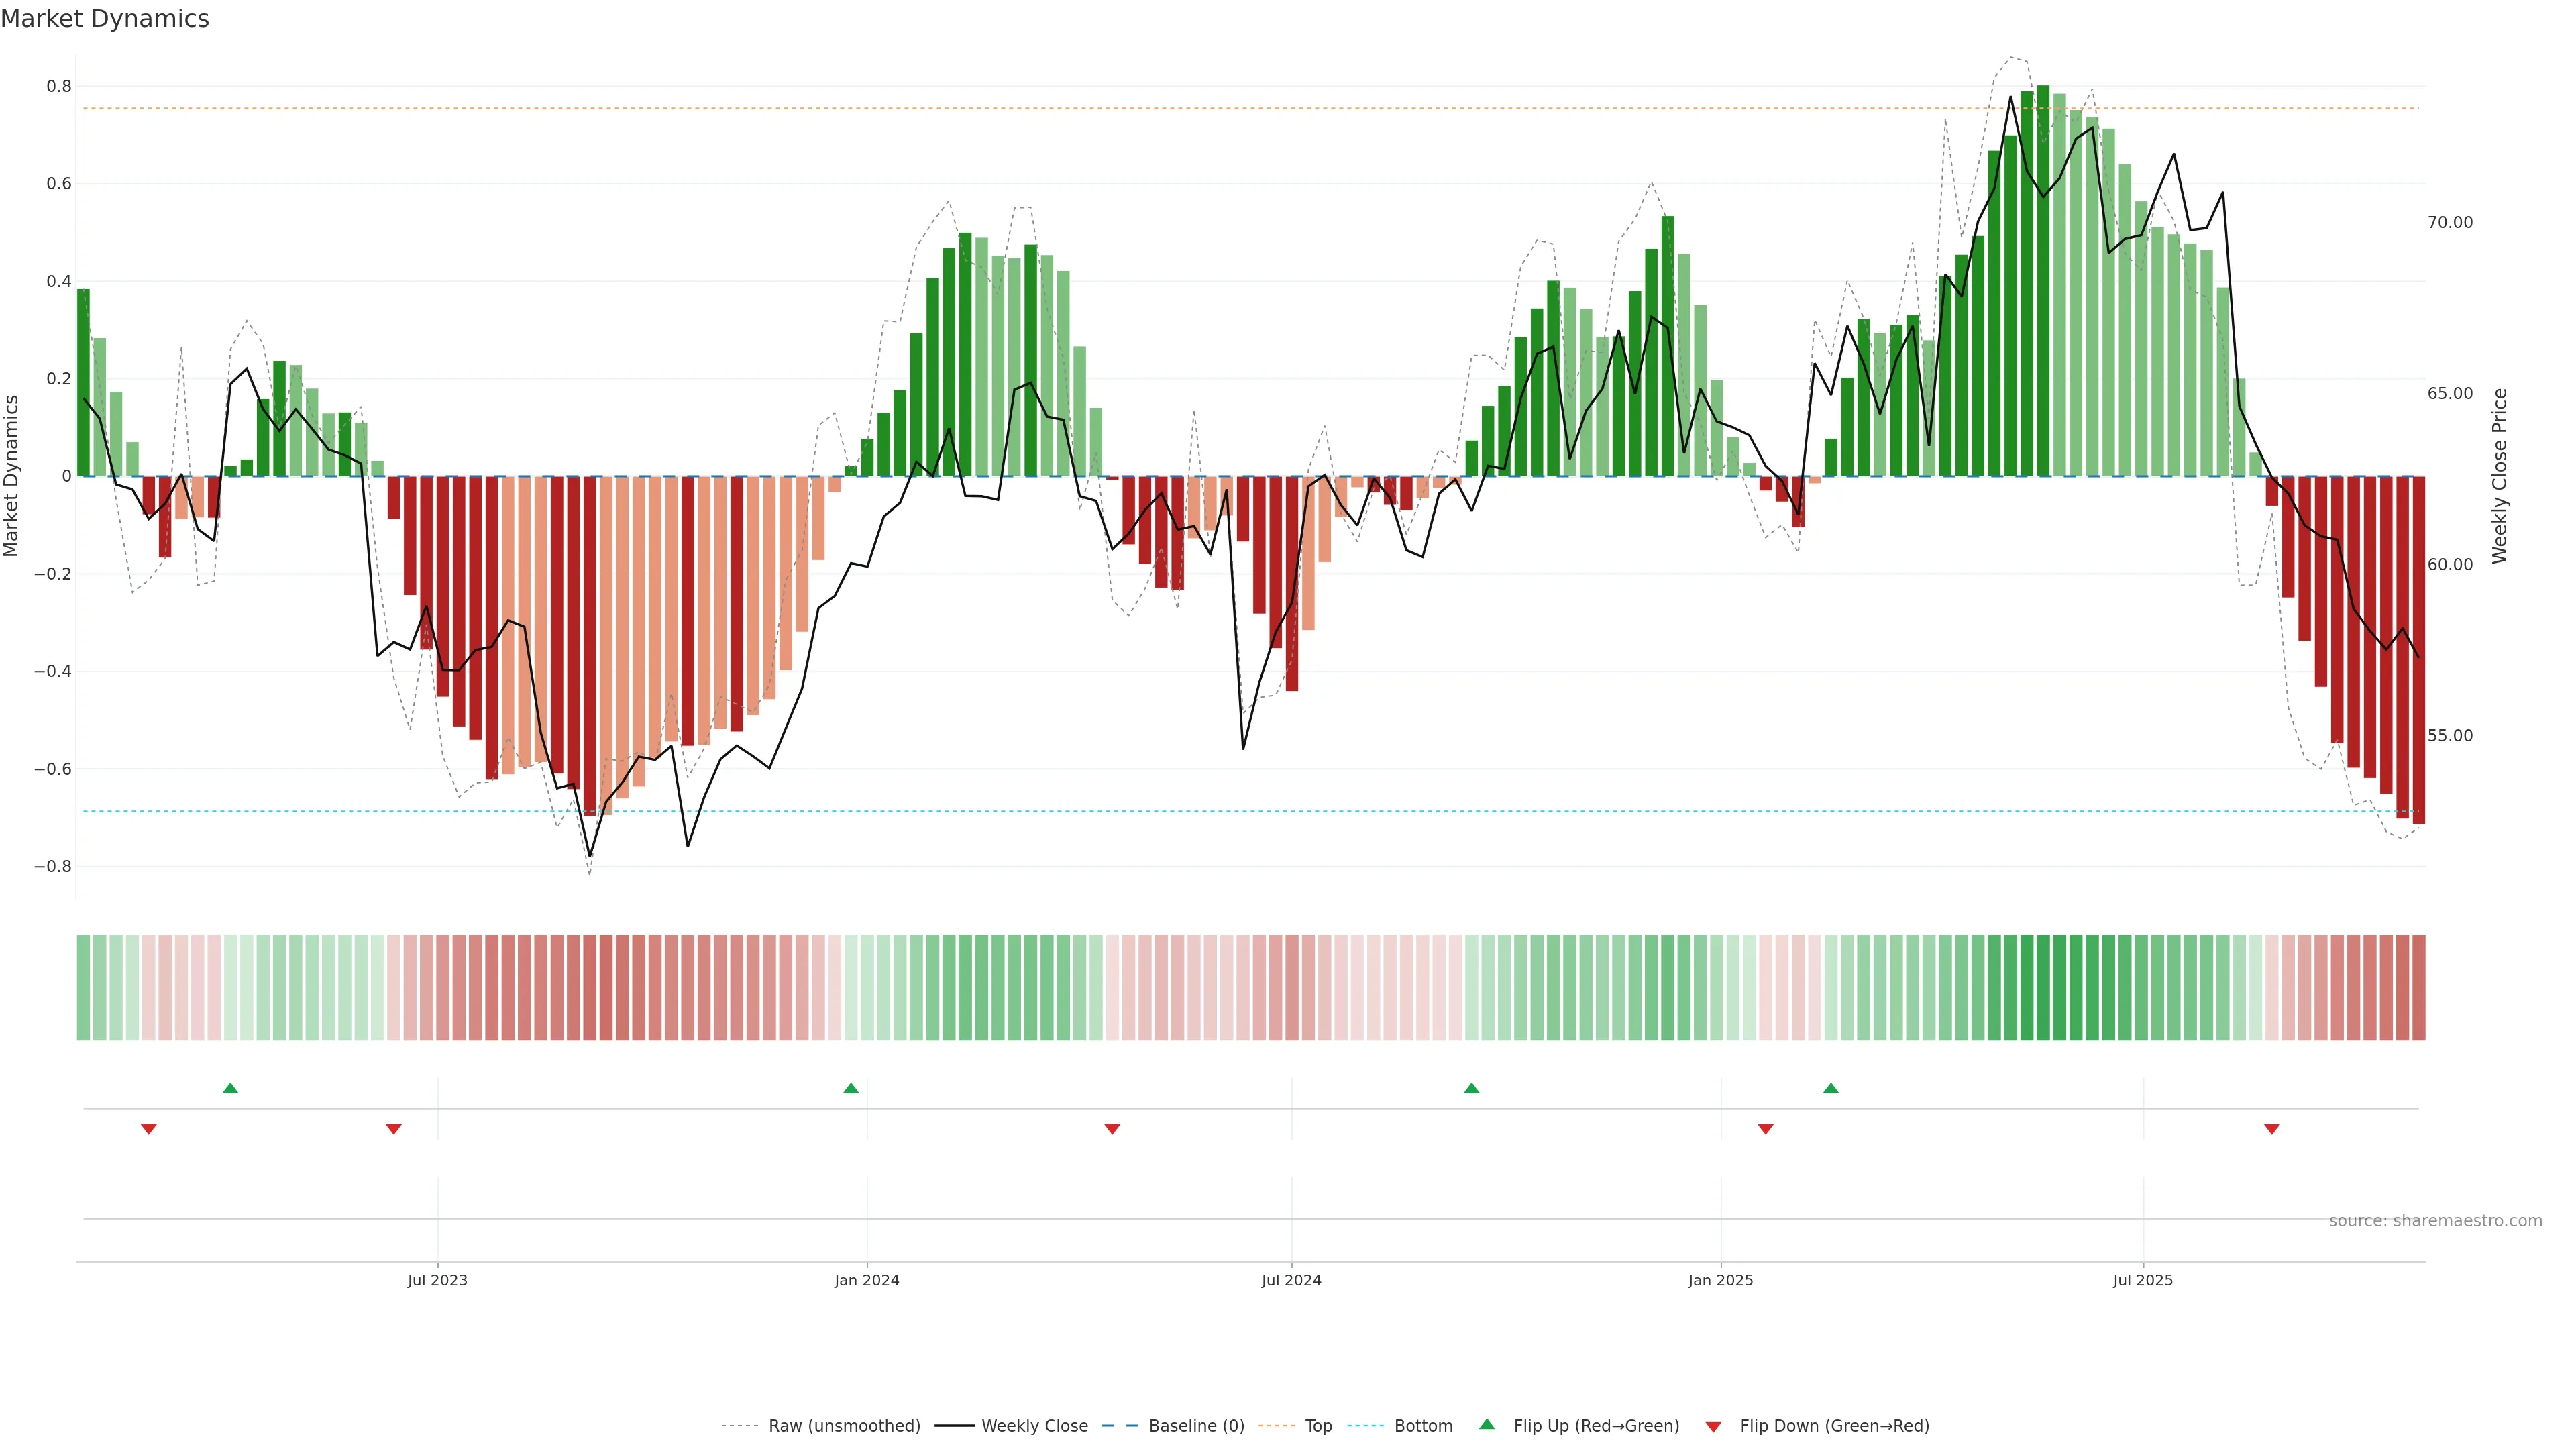Click the red flip-down marker just before Jul 2023
Screen dimensions: 2576x1449
point(394,1129)
